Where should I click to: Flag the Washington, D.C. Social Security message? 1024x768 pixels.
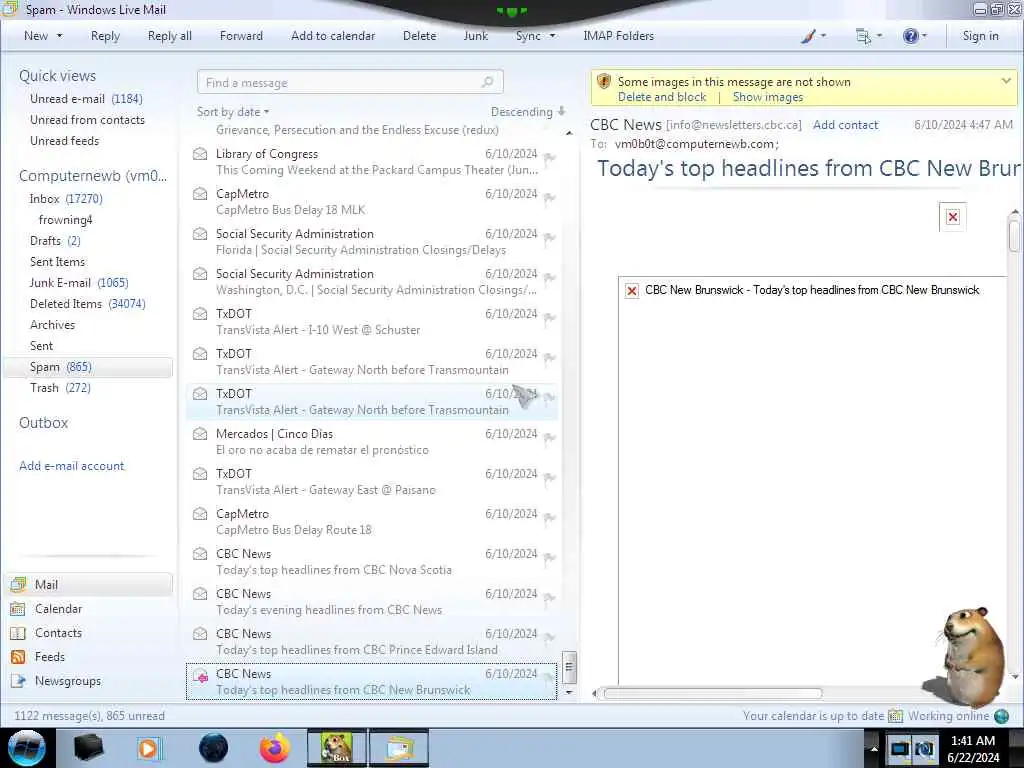tap(550, 278)
